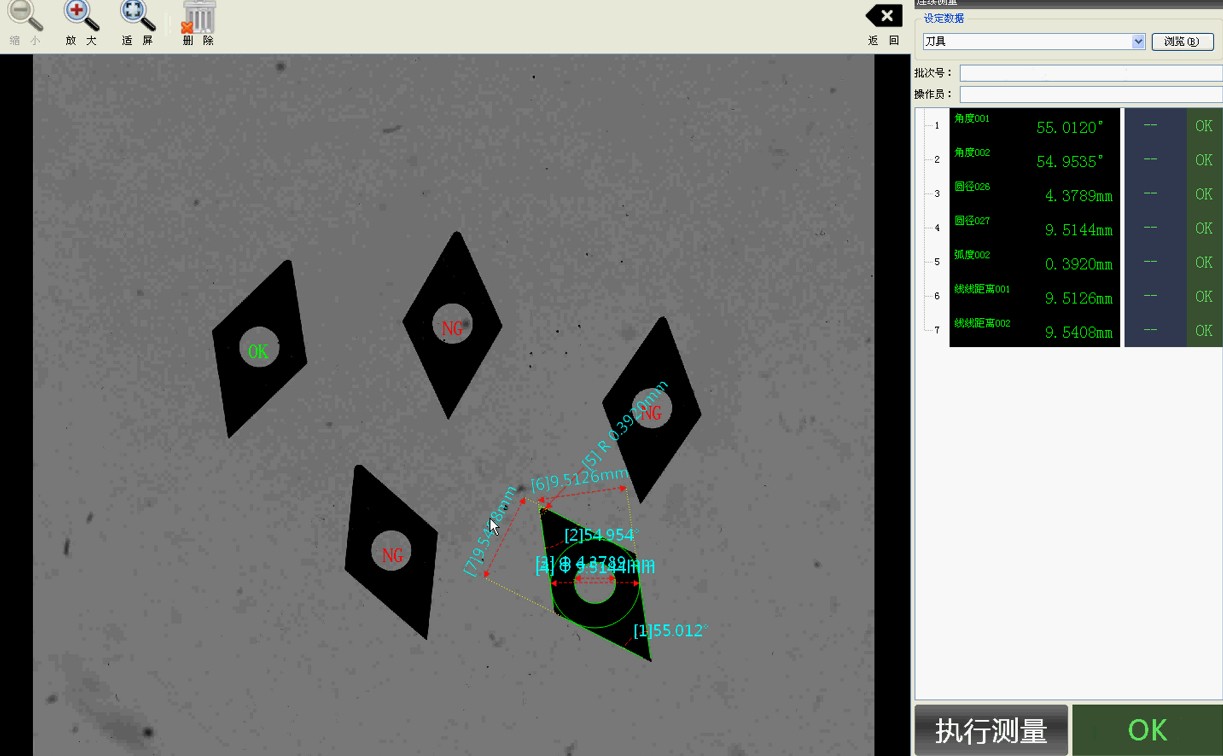Click the 操作员 operator input field
This screenshot has height=756, width=1223.
1090,94
